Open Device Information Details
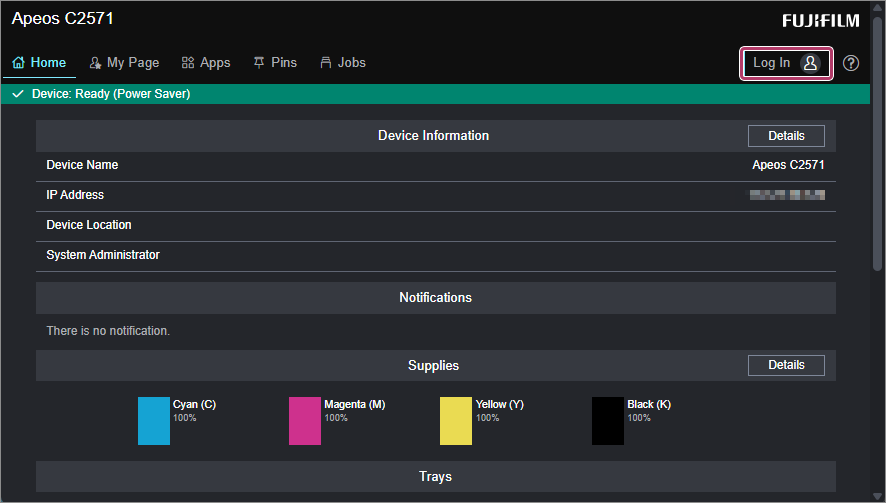The height and width of the screenshot is (503, 886). point(787,136)
